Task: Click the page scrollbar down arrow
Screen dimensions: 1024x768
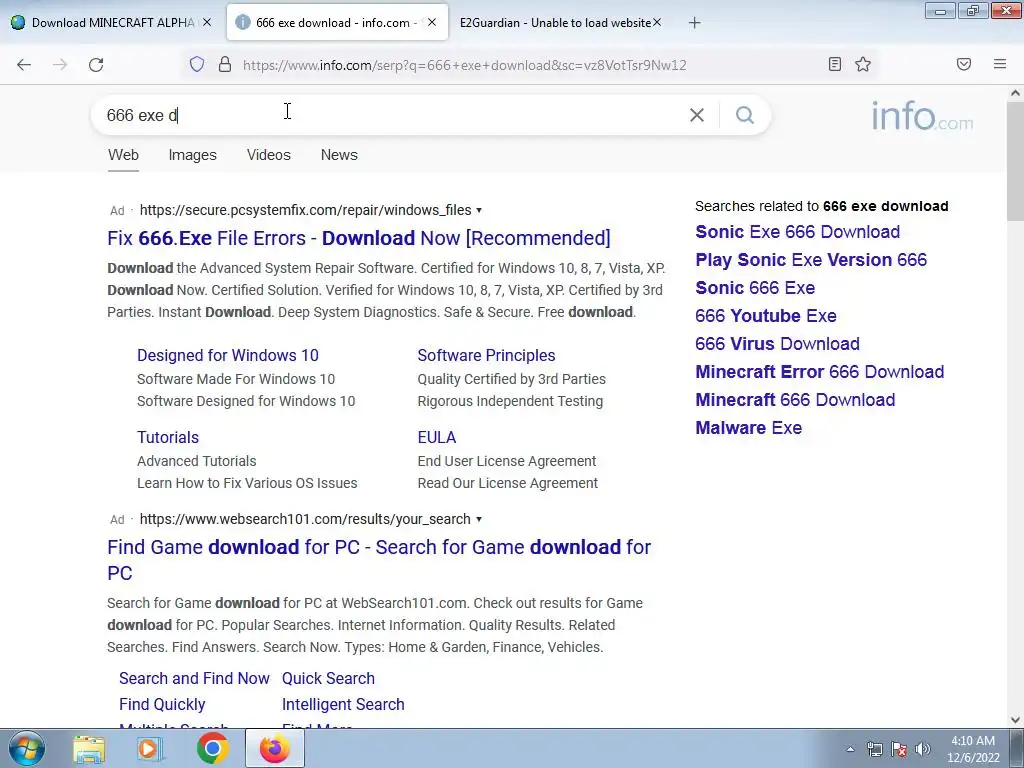Action: pyautogui.click(x=1015, y=720)
